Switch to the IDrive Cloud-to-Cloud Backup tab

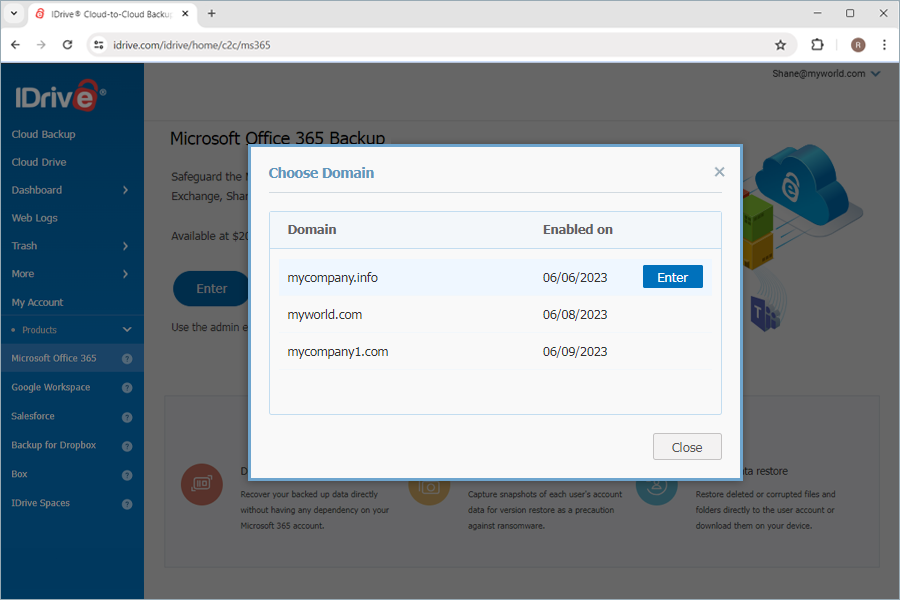tap(95, 14)
